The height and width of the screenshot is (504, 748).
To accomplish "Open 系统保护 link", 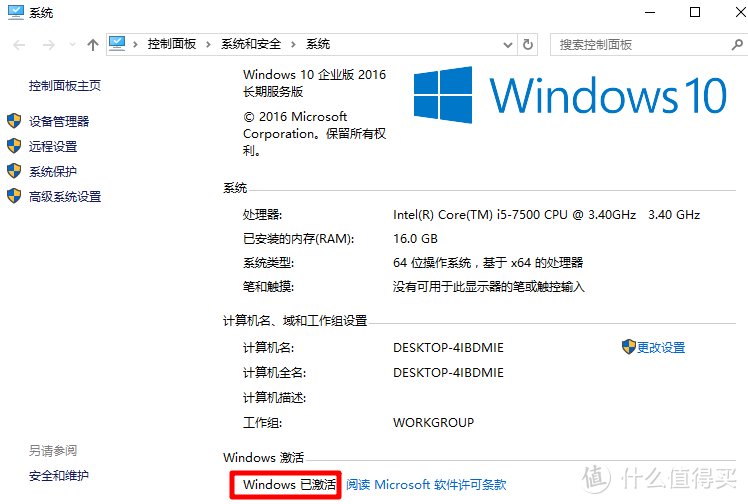I will click(x=53, y=171).
